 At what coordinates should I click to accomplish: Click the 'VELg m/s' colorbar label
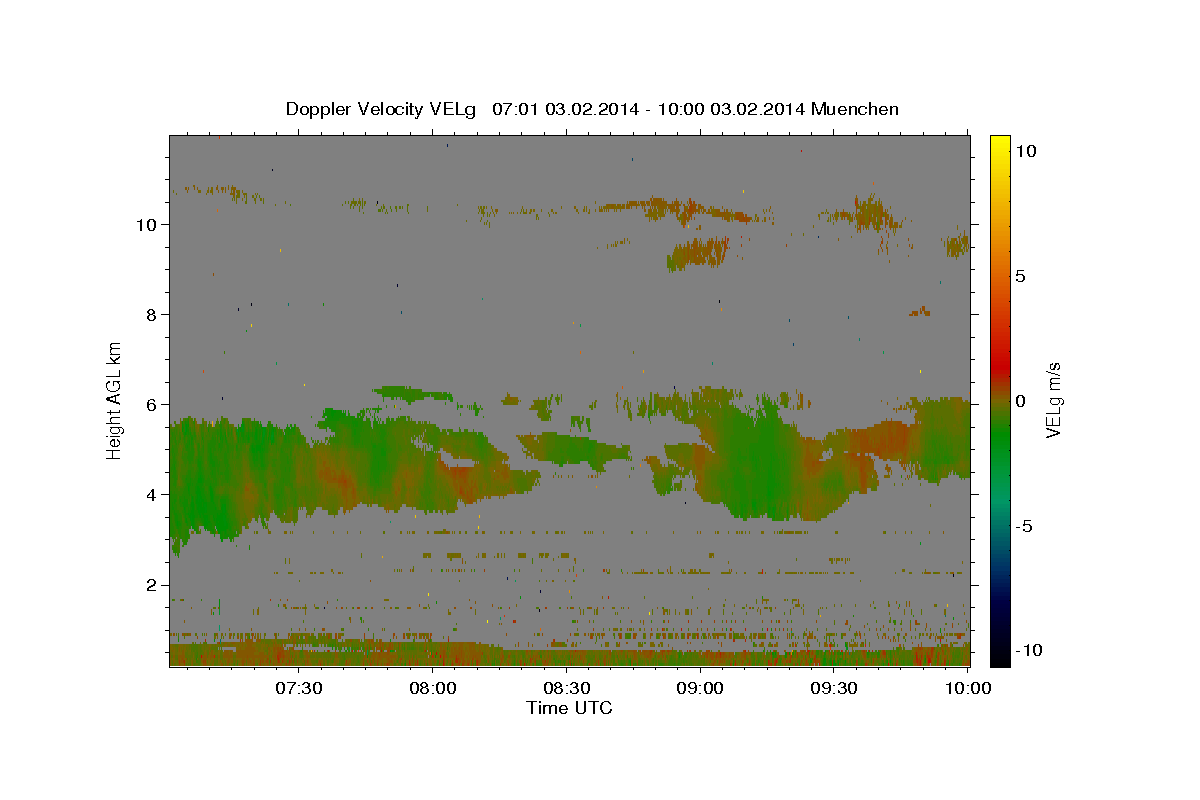click(1053, 401)
